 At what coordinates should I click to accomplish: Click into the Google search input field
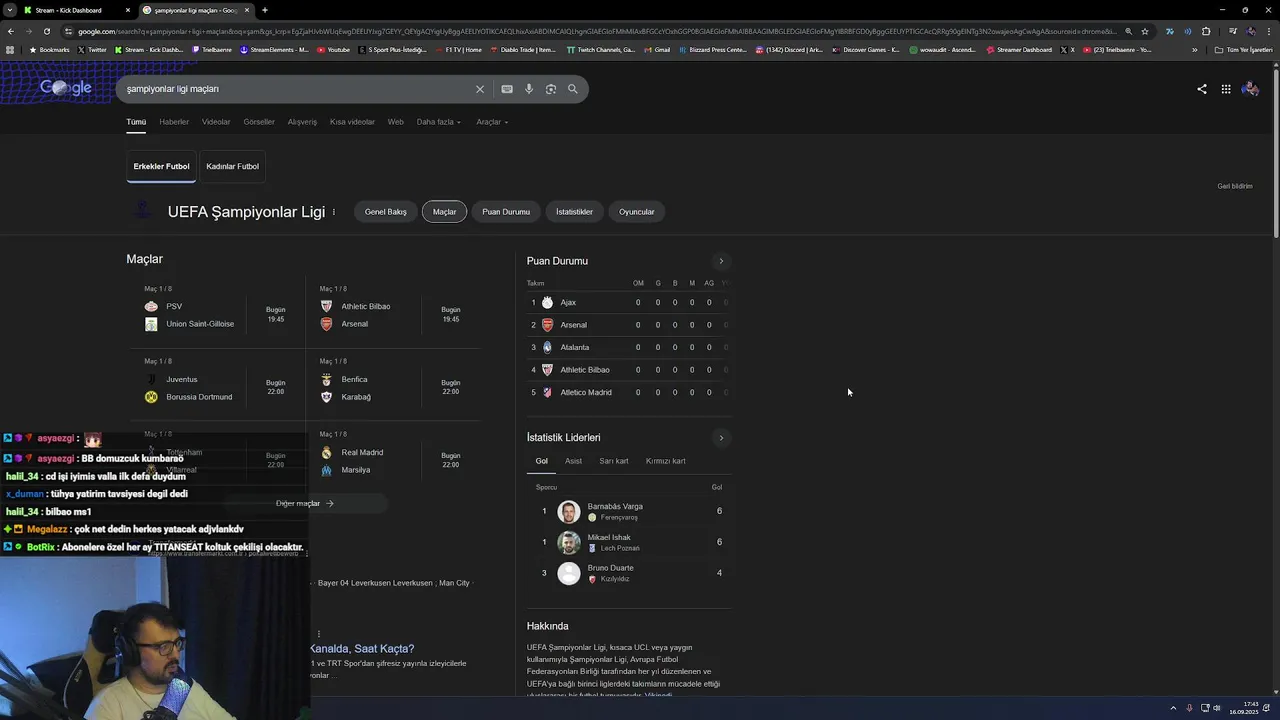pos(295,89)
